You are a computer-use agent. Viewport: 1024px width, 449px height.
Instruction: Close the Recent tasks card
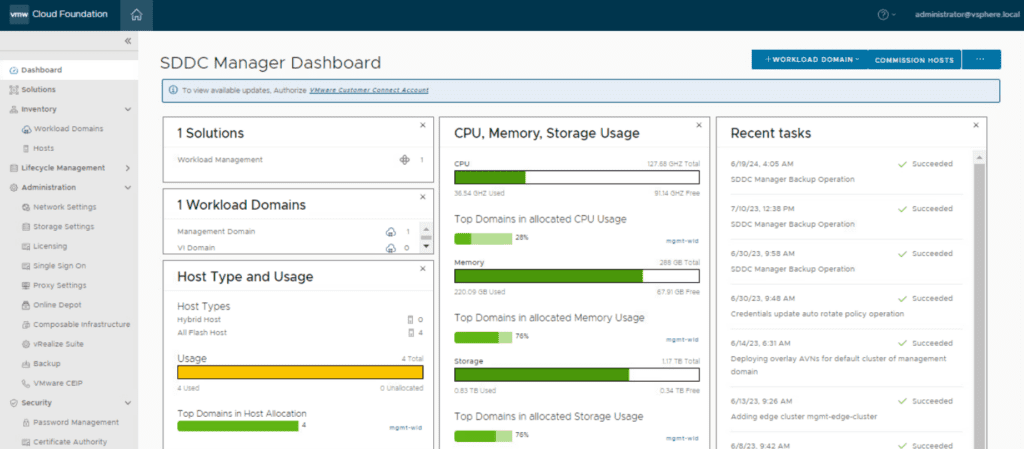976,125
